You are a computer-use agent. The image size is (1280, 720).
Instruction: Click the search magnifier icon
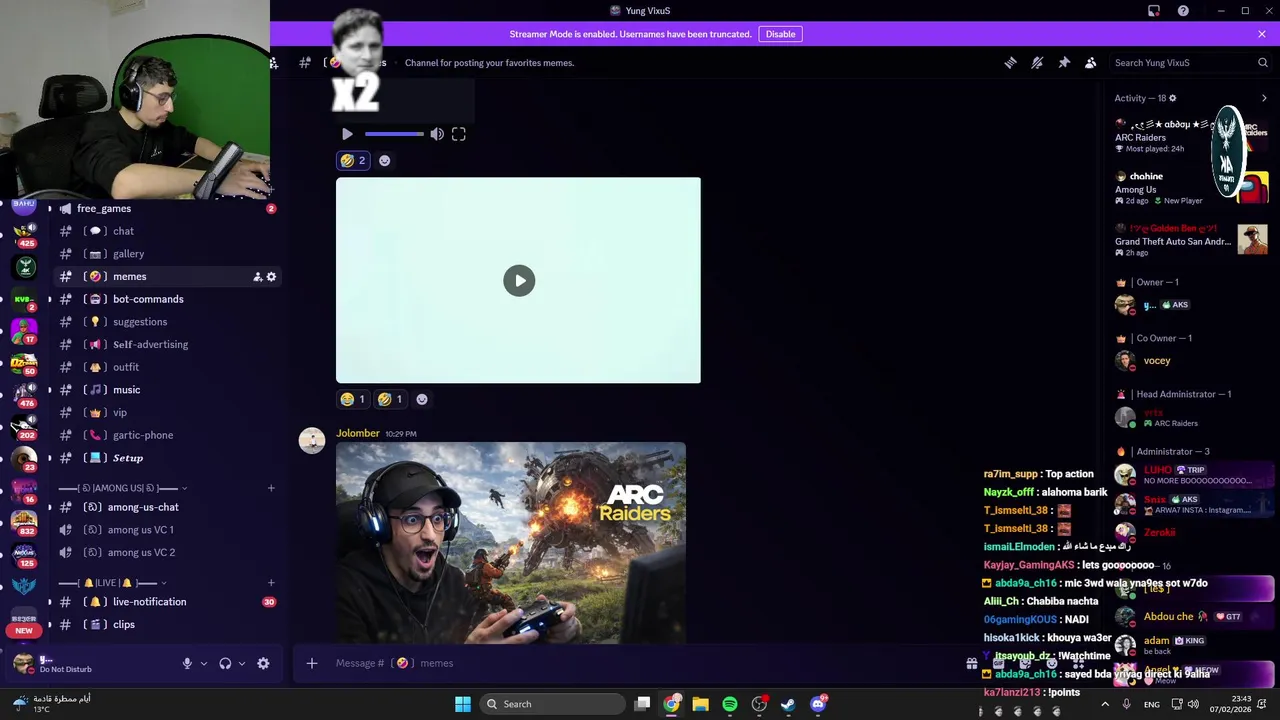pyautogui.click(x=1263, y=62)
